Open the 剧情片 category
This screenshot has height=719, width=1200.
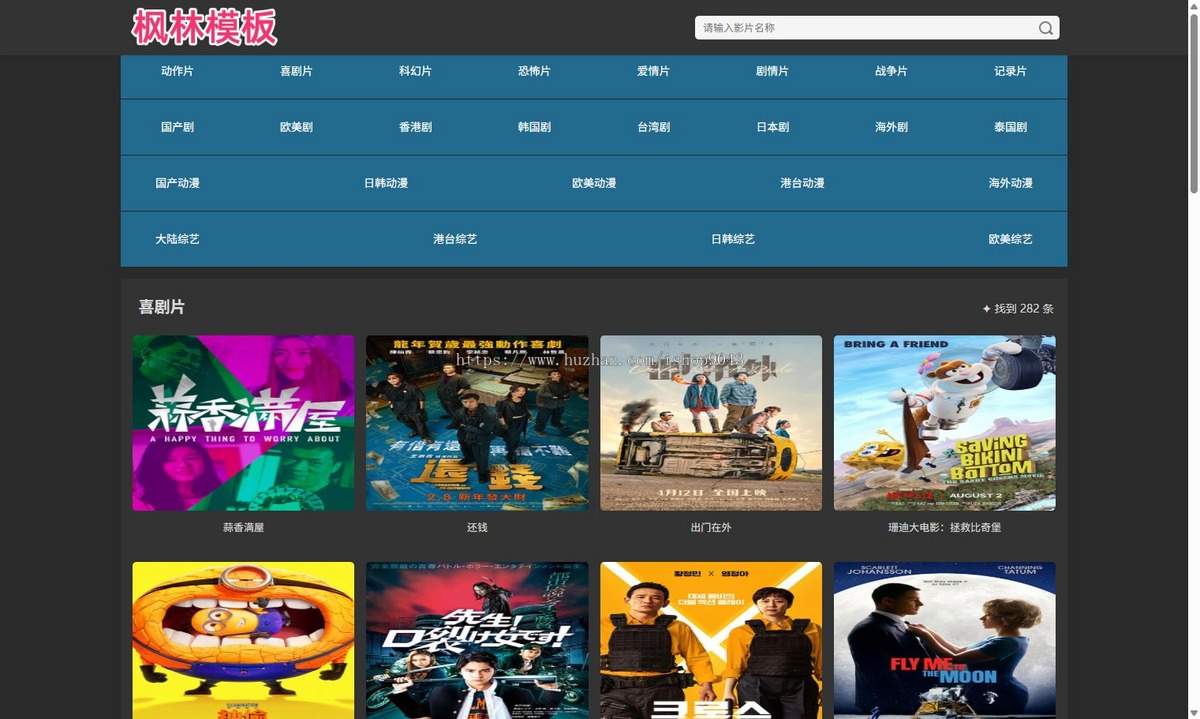click(772, 71)
